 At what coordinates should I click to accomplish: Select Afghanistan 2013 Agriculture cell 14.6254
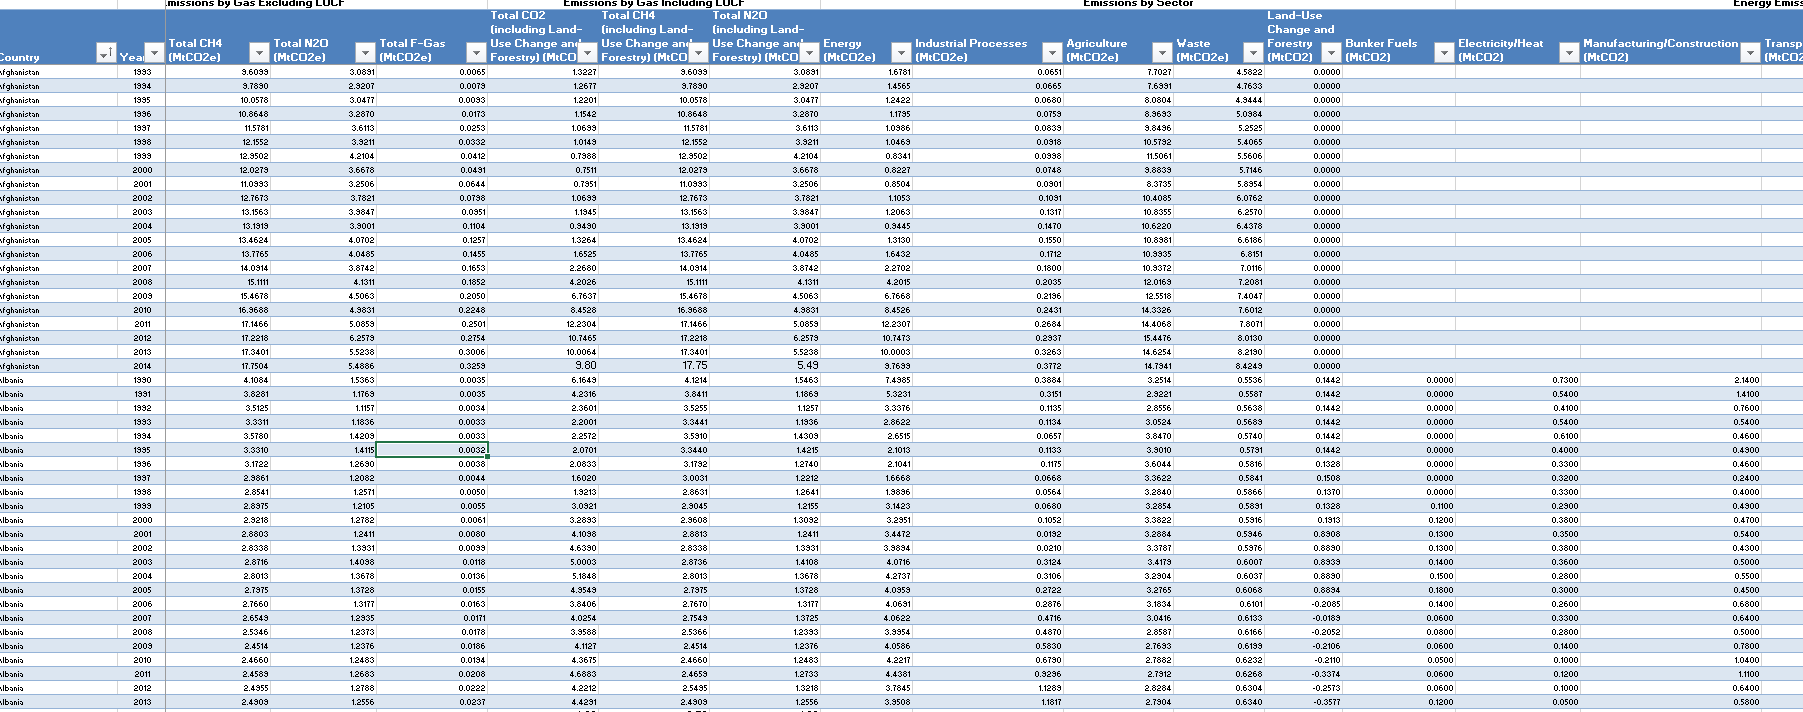pos(1119,352)
